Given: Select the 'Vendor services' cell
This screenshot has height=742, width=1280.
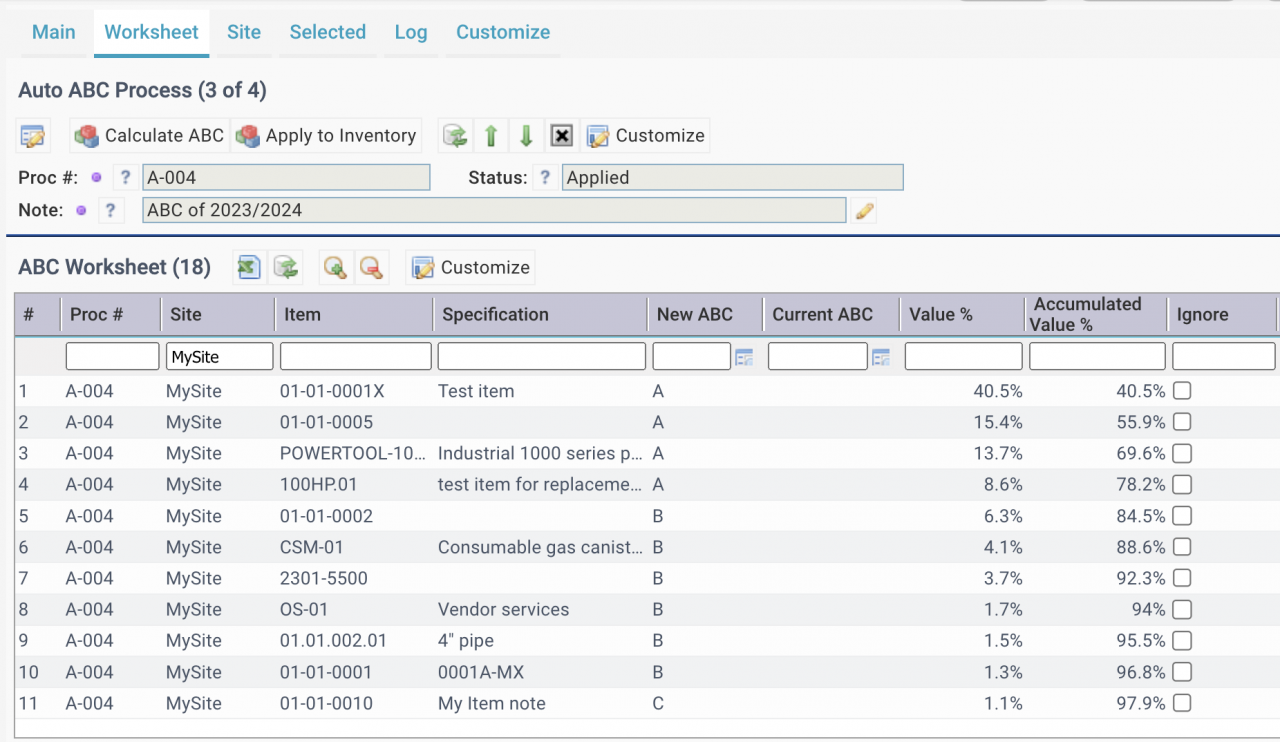Looking at the screenshot, I should point(503,609).
